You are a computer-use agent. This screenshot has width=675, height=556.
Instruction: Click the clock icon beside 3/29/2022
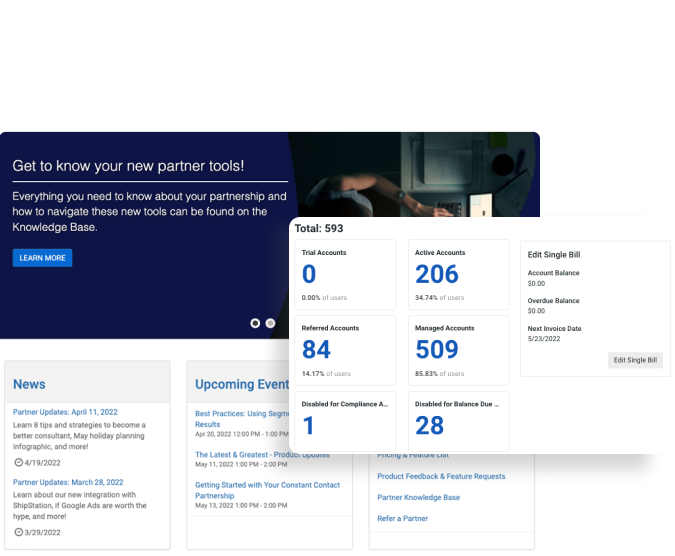[x=19, y=532]
